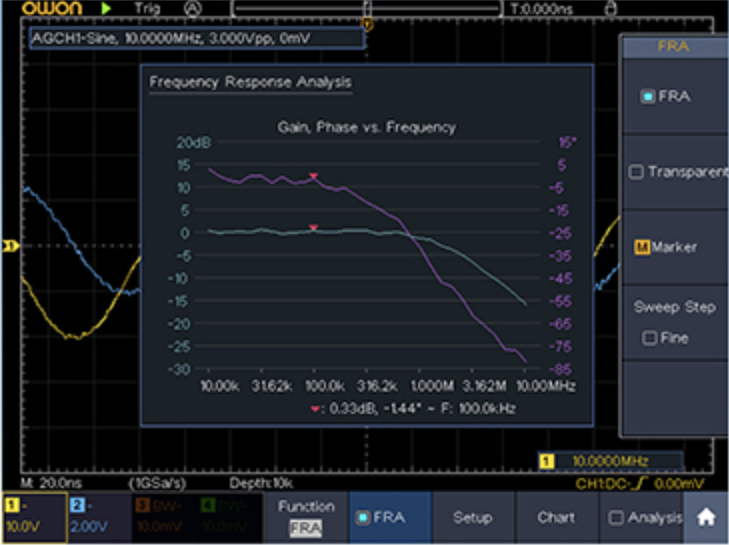Click the CH1 ground level marker at left edge
The width and height of the screenshot is (729, 545).
(10, 246)
